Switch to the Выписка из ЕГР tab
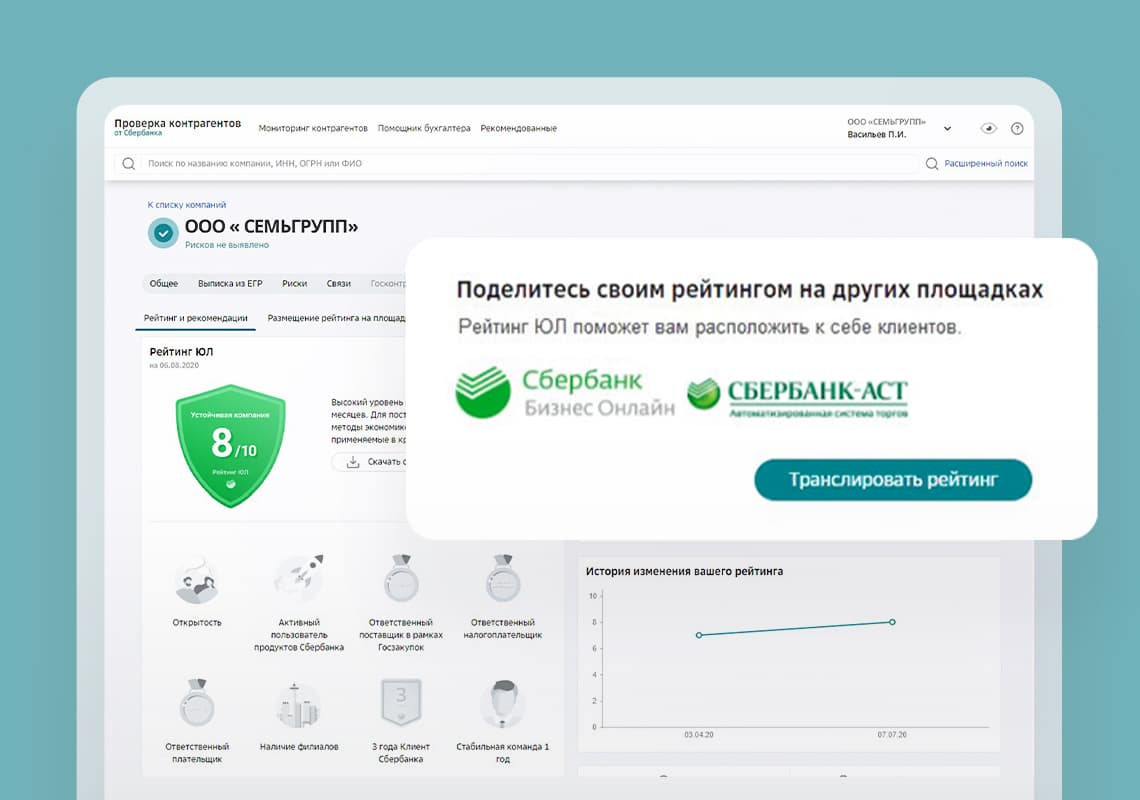 [x=230, y=284]
